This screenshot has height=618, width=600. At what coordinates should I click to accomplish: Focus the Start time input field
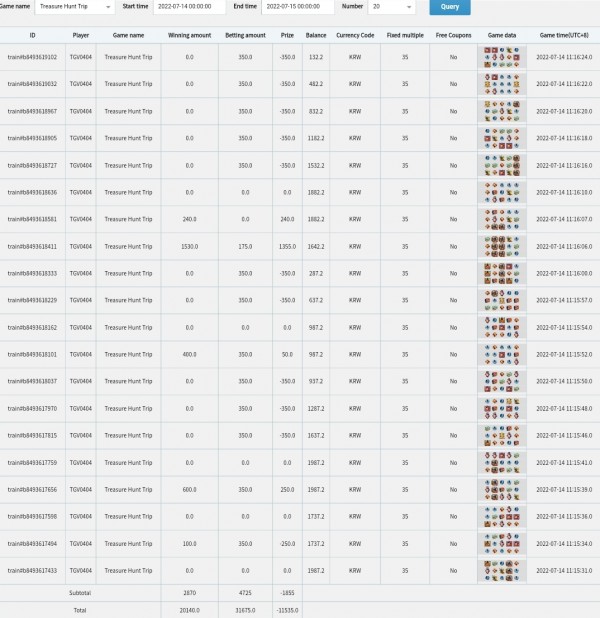coord(190,7)
